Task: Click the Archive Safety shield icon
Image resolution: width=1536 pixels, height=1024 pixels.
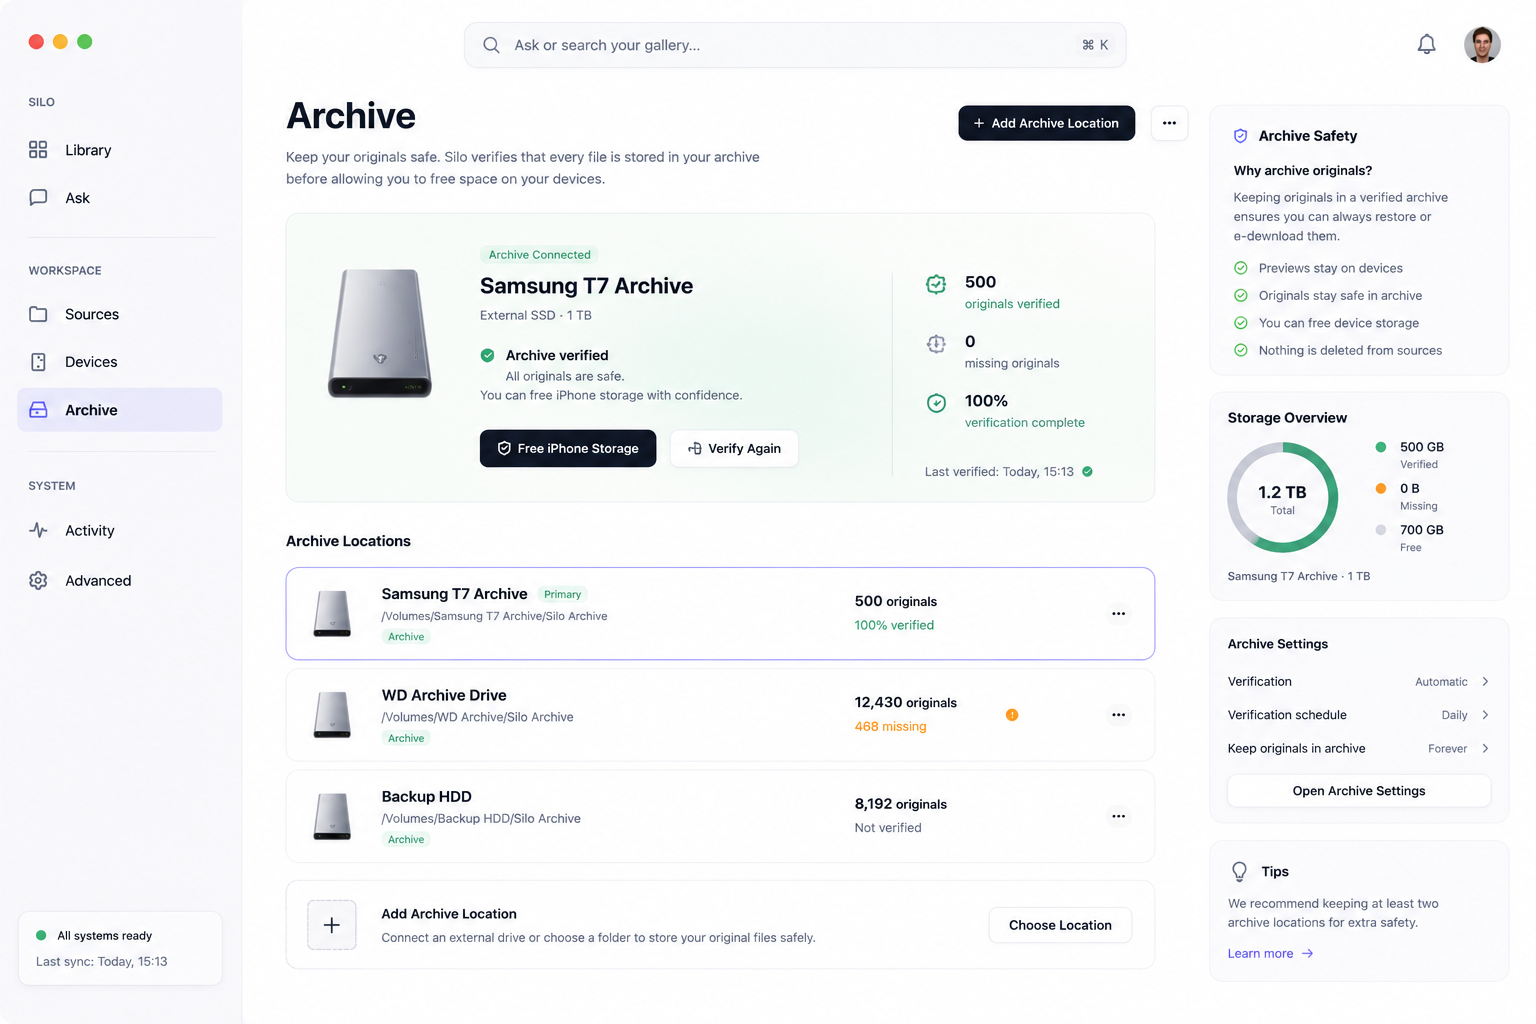Action: point(1240,136)
